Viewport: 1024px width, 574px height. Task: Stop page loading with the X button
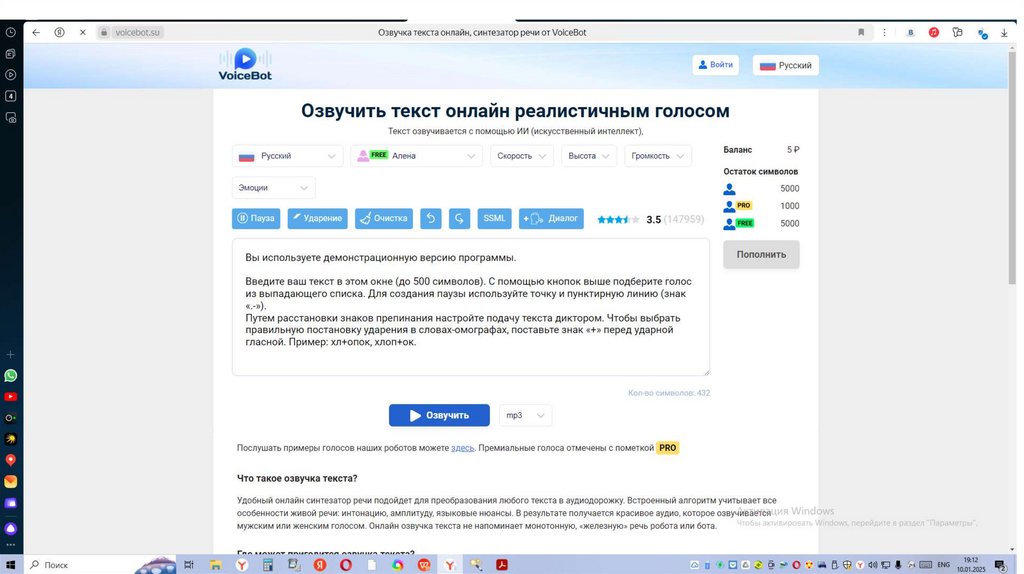(83, 32)
